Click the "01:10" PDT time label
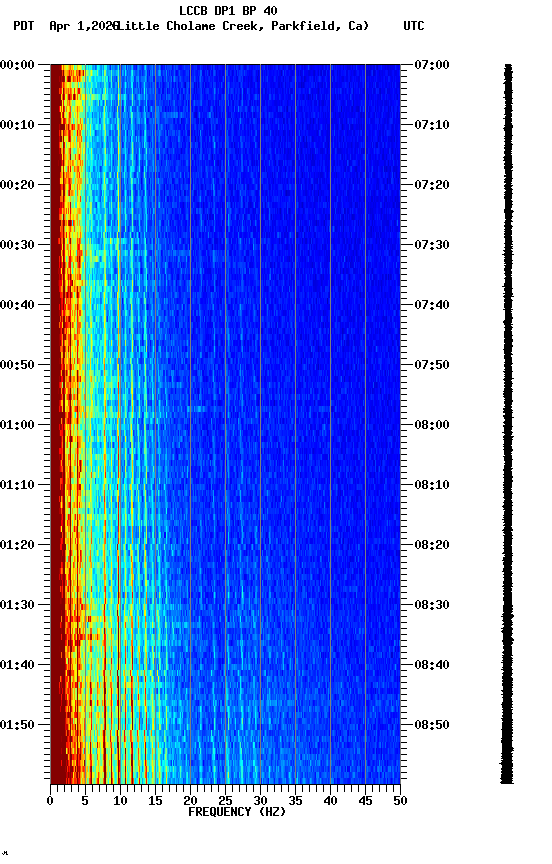 click(17, 485)
